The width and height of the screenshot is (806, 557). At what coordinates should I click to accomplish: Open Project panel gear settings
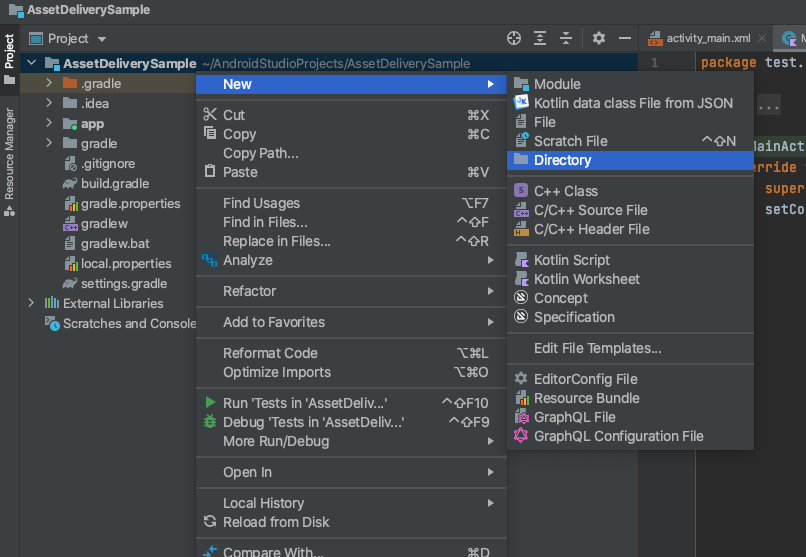click(x=599, y=38)
